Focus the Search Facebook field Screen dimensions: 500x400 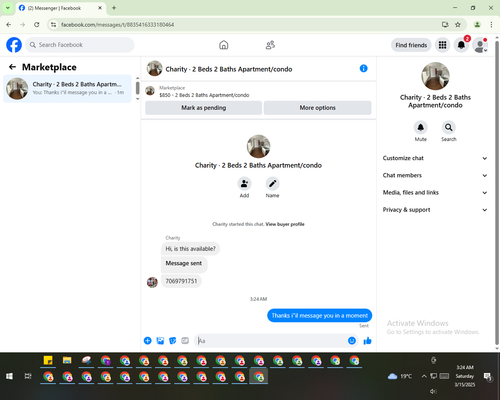pyautogui.click(x=80, y=45)
